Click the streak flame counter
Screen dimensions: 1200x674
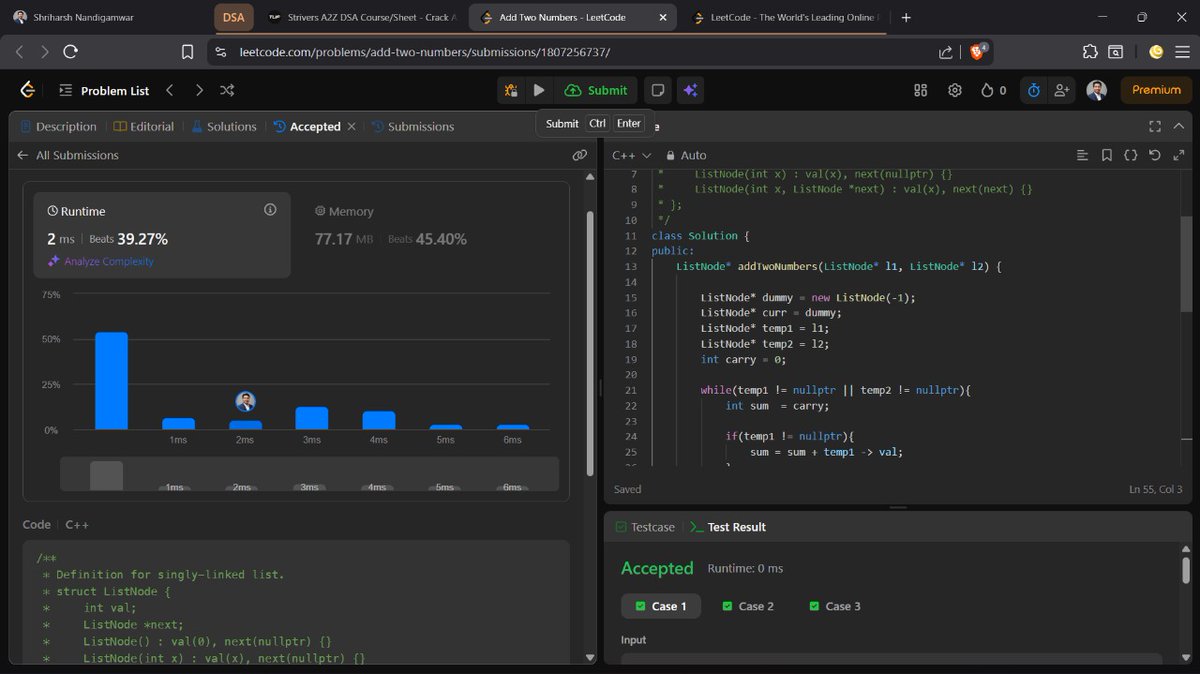(994, 90)
